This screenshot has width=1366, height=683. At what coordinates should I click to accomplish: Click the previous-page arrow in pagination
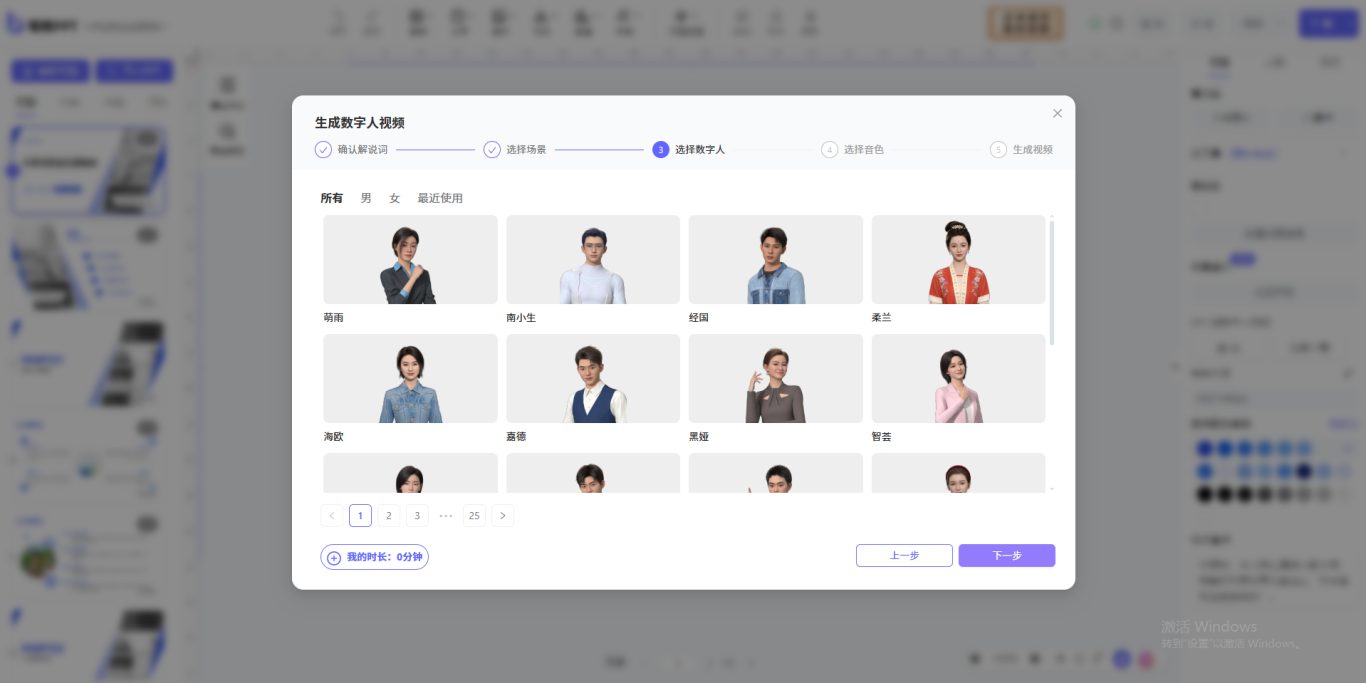tap(331, 515)
